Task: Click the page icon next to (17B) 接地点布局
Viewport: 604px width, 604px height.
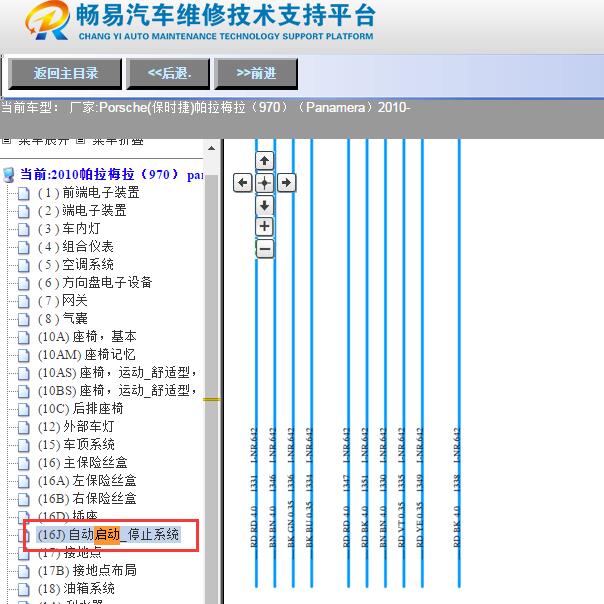Action: coord(23,571)
